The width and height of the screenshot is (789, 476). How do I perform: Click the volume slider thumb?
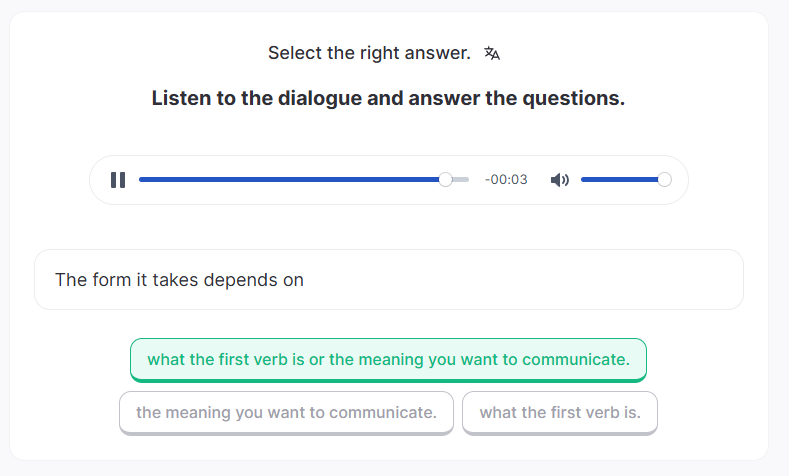pyautogui.click(x=664, y=180)
